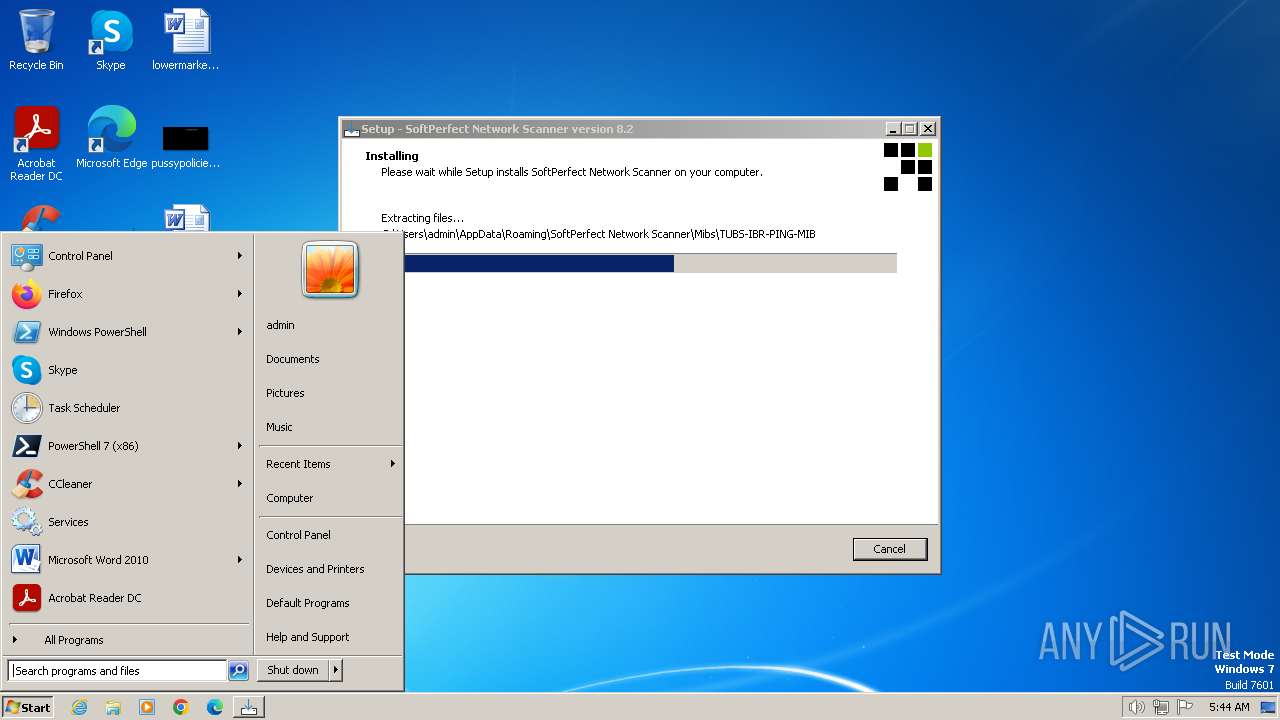The image size is (1280, 720).
Task: Expand the Windows PowerShell submenu arrow
Action: pos(240,332)
